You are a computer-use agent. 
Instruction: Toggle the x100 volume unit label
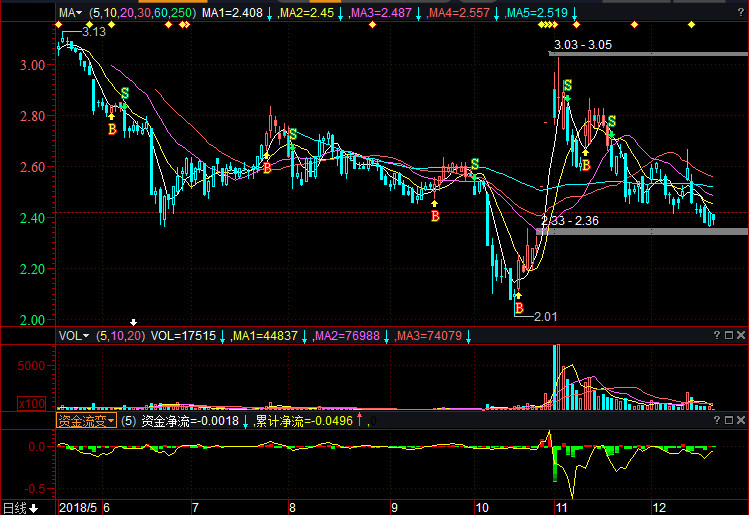point(30,403)
